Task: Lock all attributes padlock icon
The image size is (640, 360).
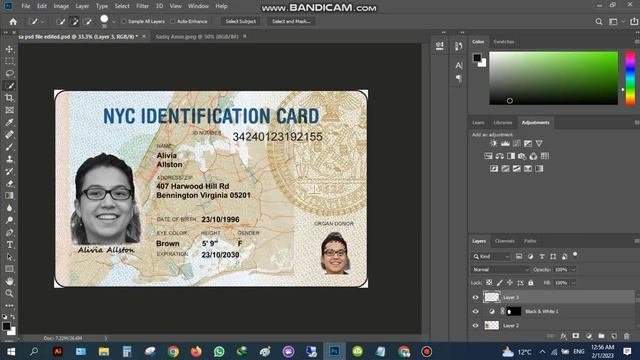Action: (531, 282)
